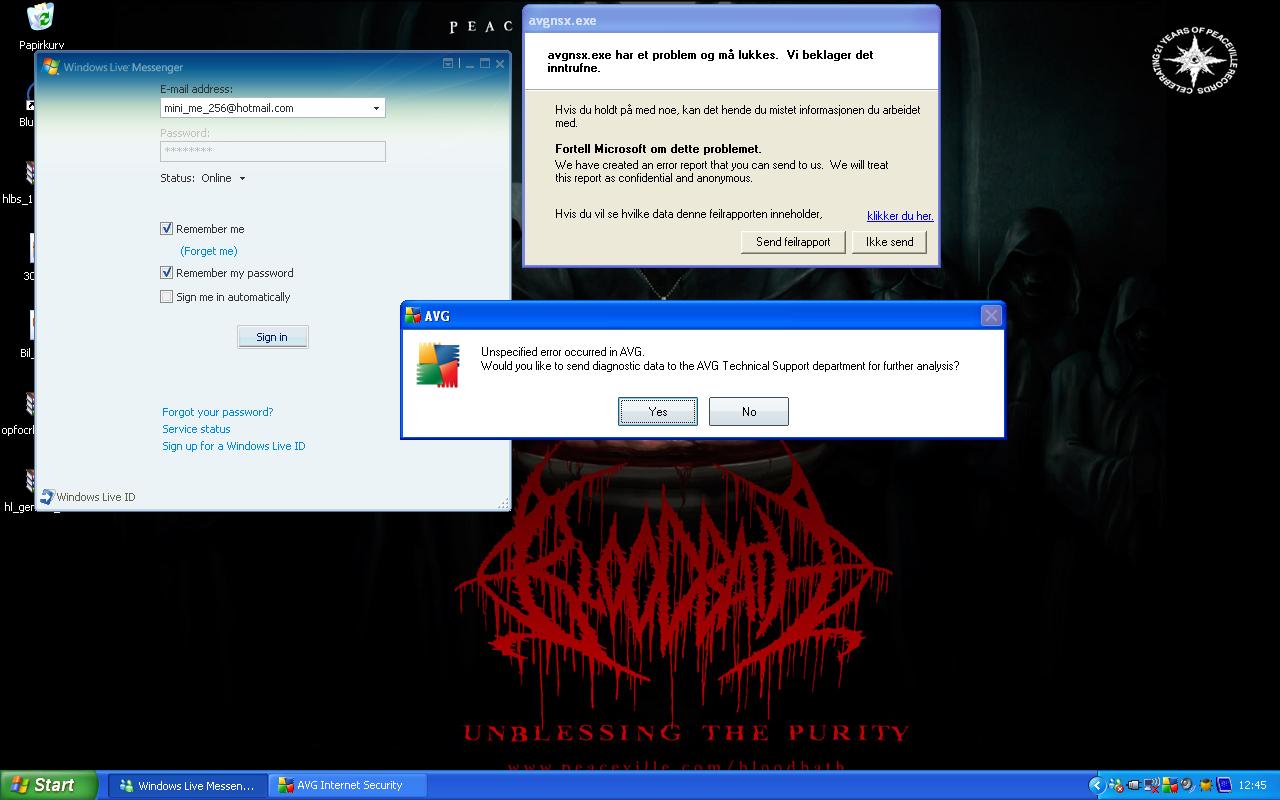Expand the e-mail address dropdown arrow
1280x800 pixels.
coord(376,108)
